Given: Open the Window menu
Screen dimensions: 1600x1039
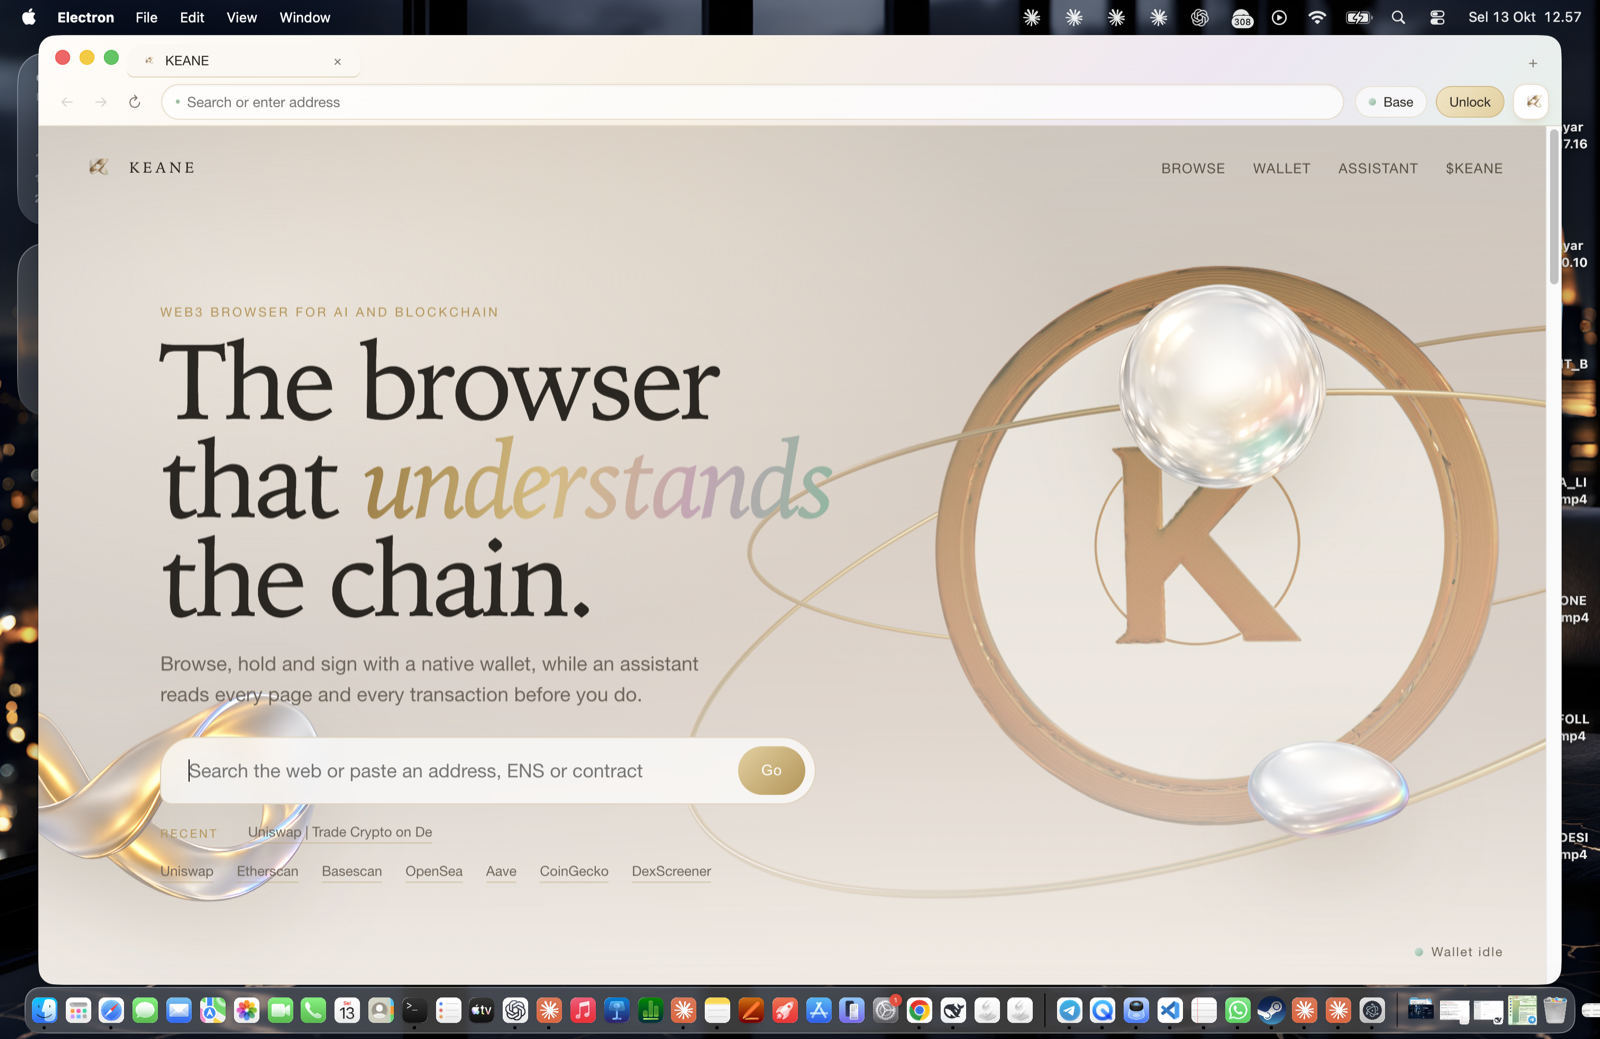Looking at the screenshot, I should tap(305, 17).
